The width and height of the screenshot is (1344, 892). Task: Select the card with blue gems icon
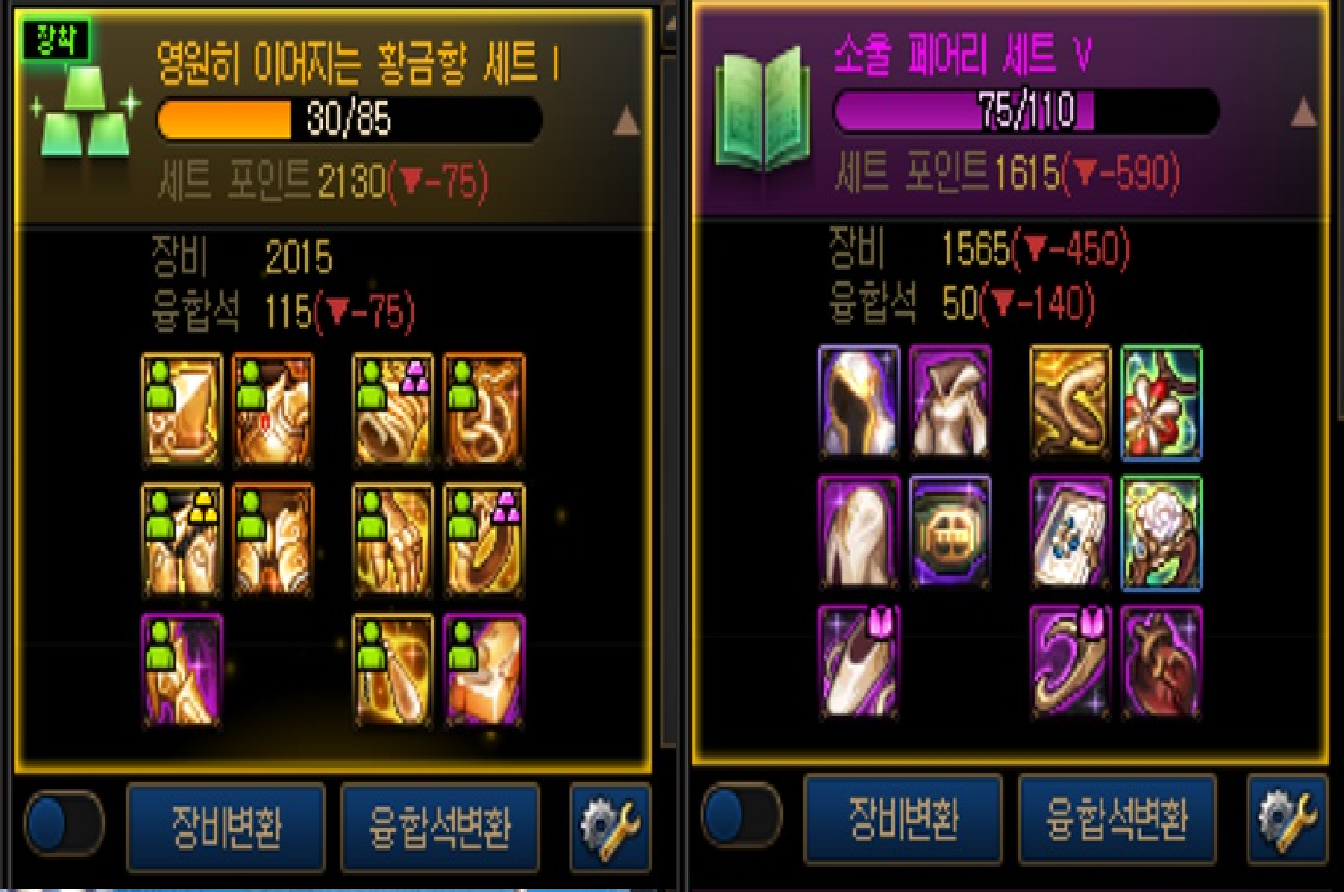click(1070, 534)
